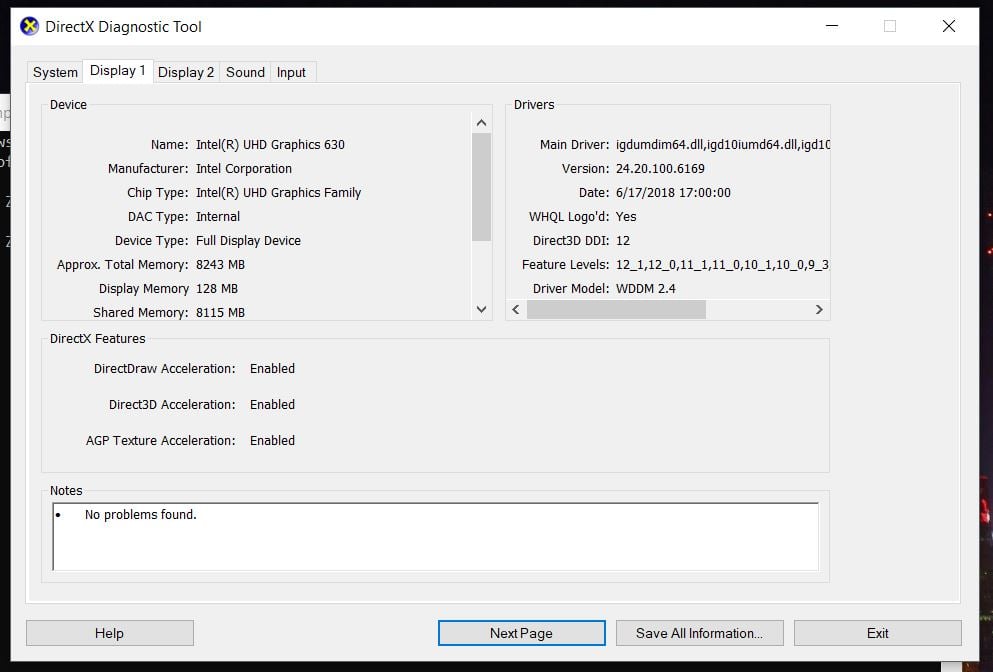Open the Display 2 tab

186,72
